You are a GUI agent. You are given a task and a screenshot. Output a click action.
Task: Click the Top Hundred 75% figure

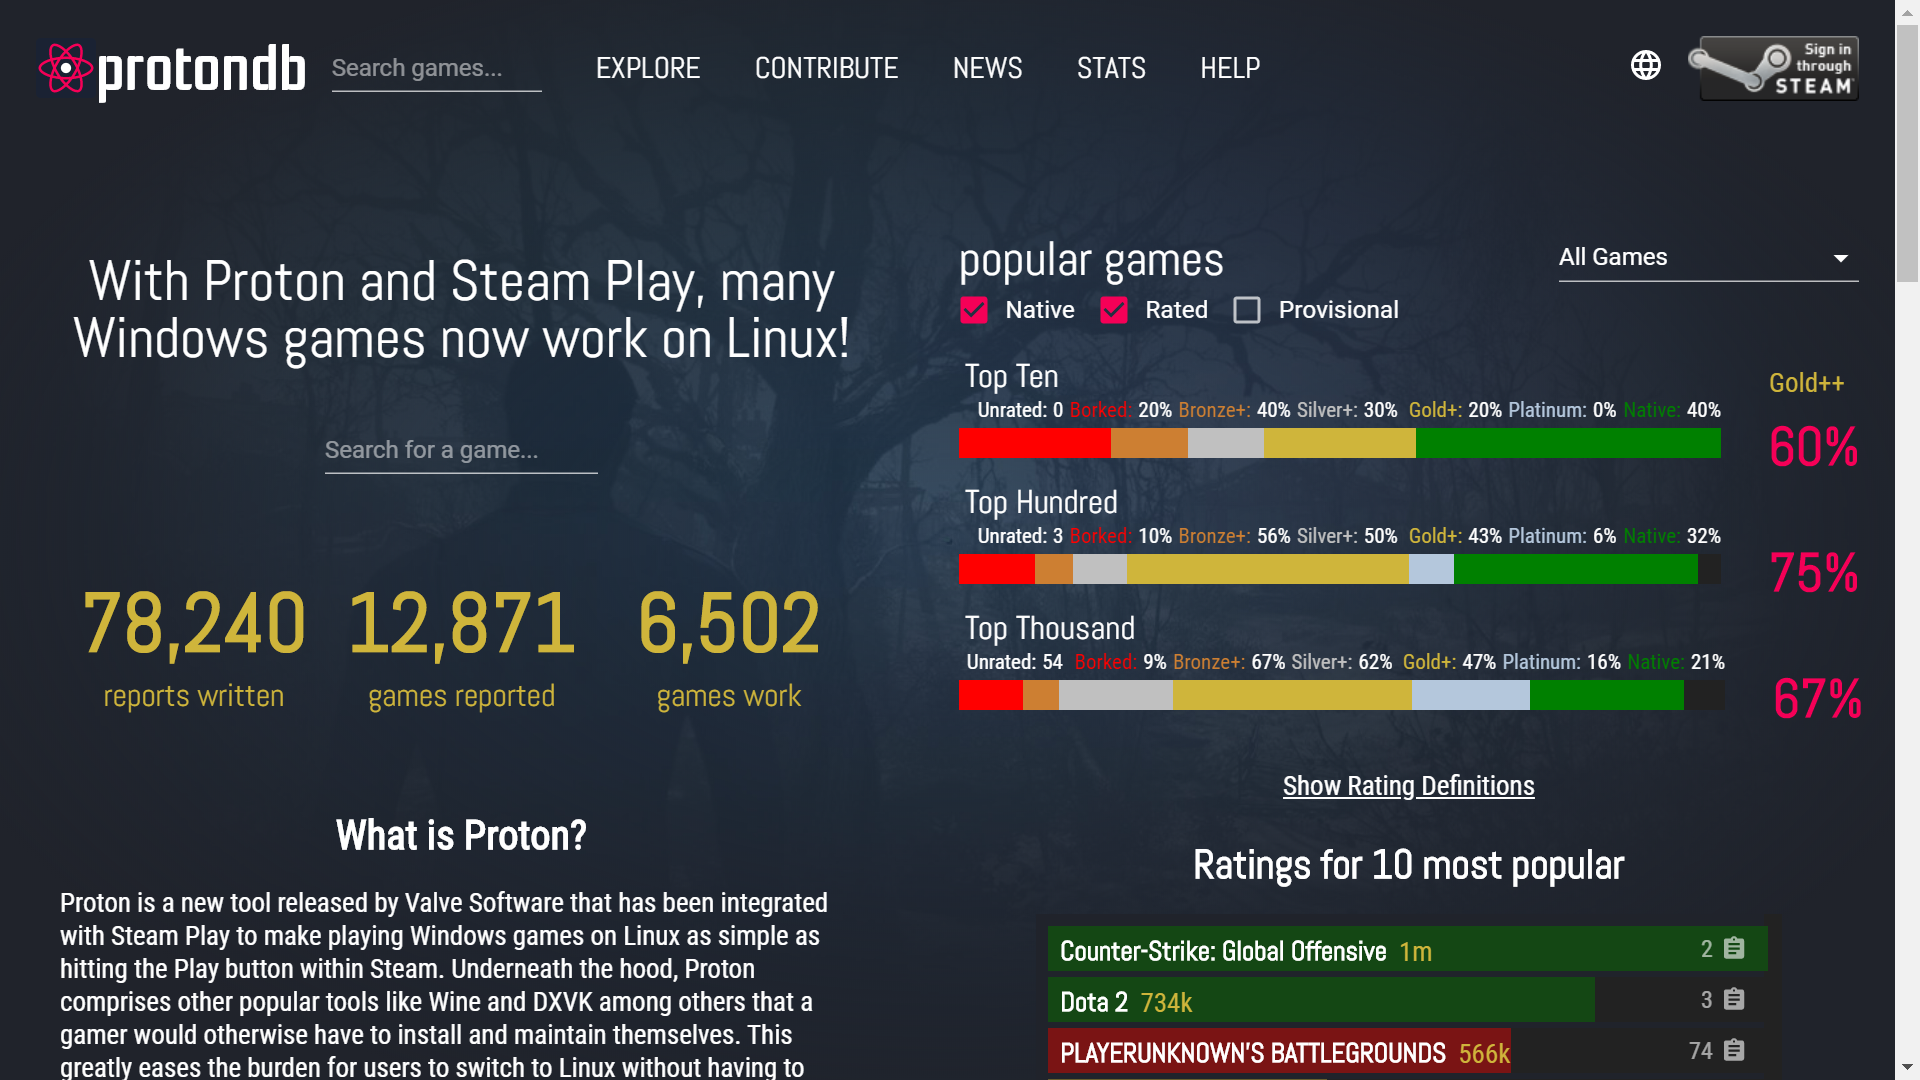click(x=1813, y=573)
